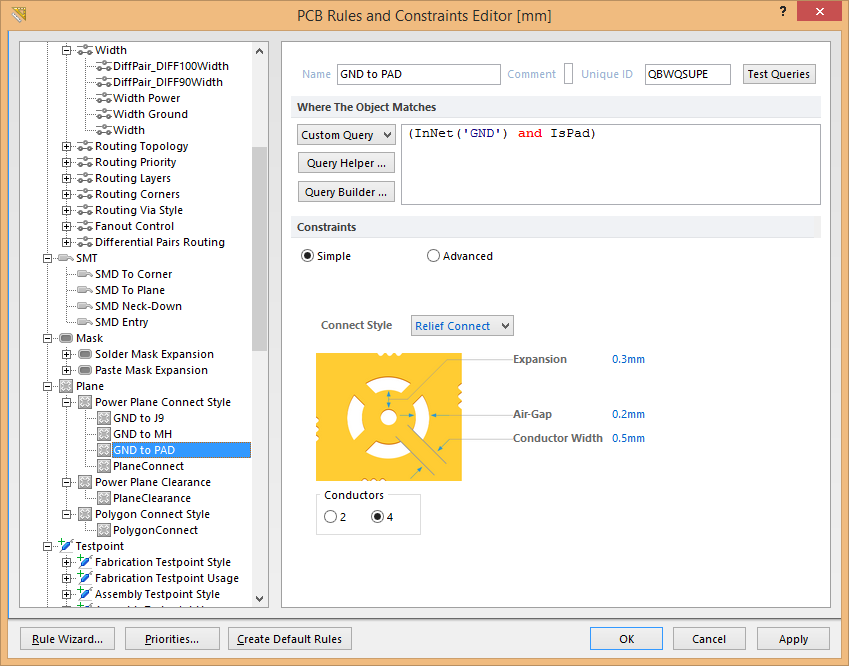Image resolution: width=849 pixels, height=666 pixels.
Task: Select the PolygonConnect rule
Action: pyautogui.click(x=155, y=530)
